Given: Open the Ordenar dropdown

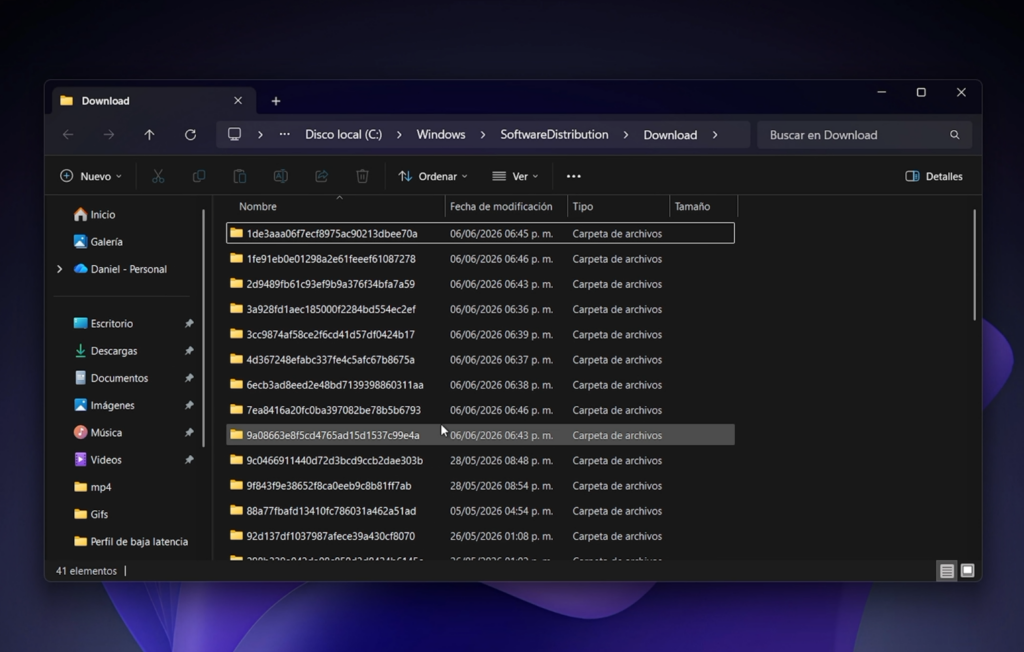Looking at the screenshot, I should [x=433, y=176].
